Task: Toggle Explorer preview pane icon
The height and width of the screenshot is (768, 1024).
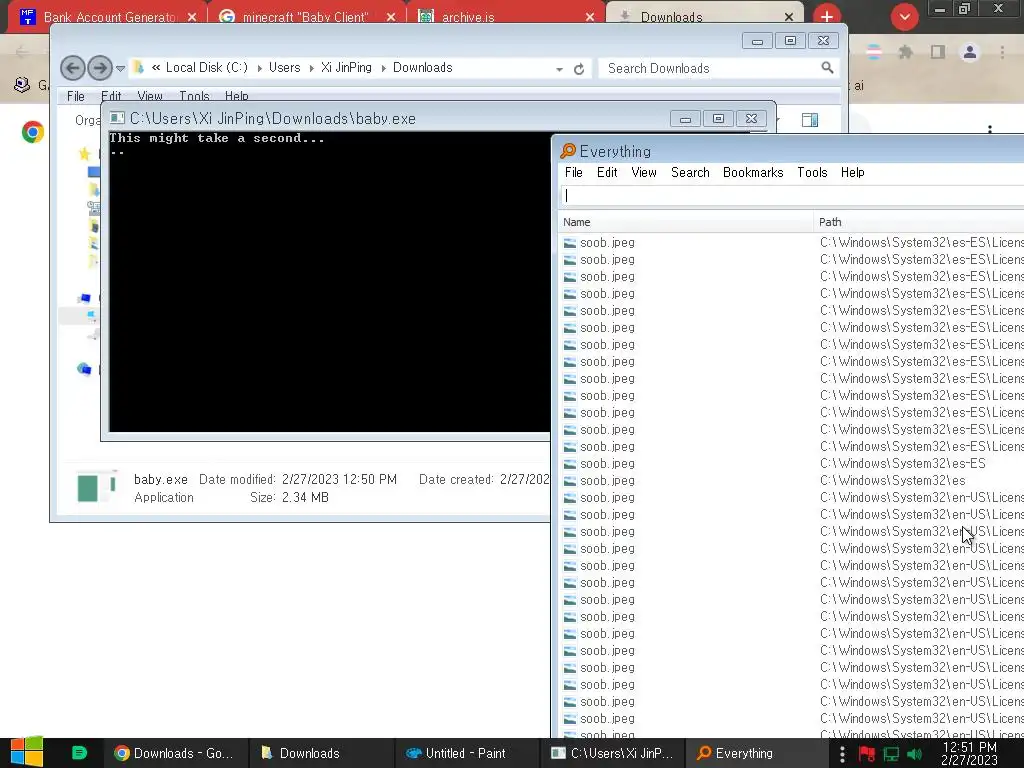Action: (x=810, y=120)
